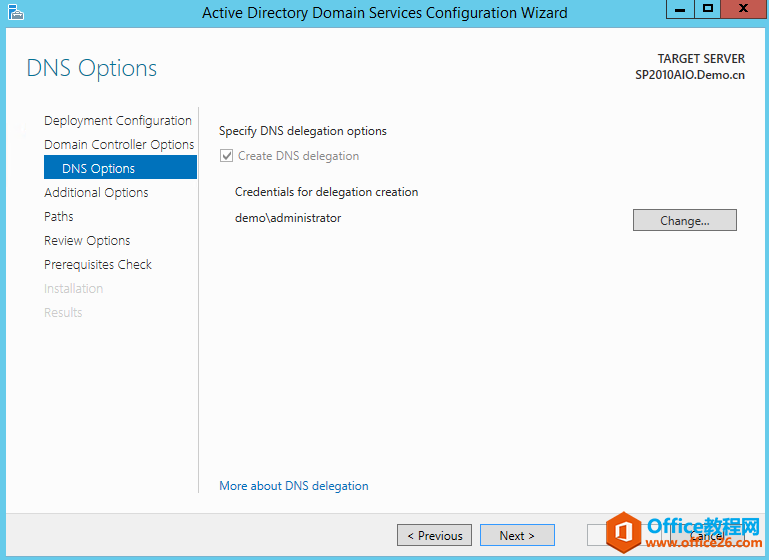Click the TARGET SERVER label
The height and width of the screenshot is (560, 769).
[701, 59]
